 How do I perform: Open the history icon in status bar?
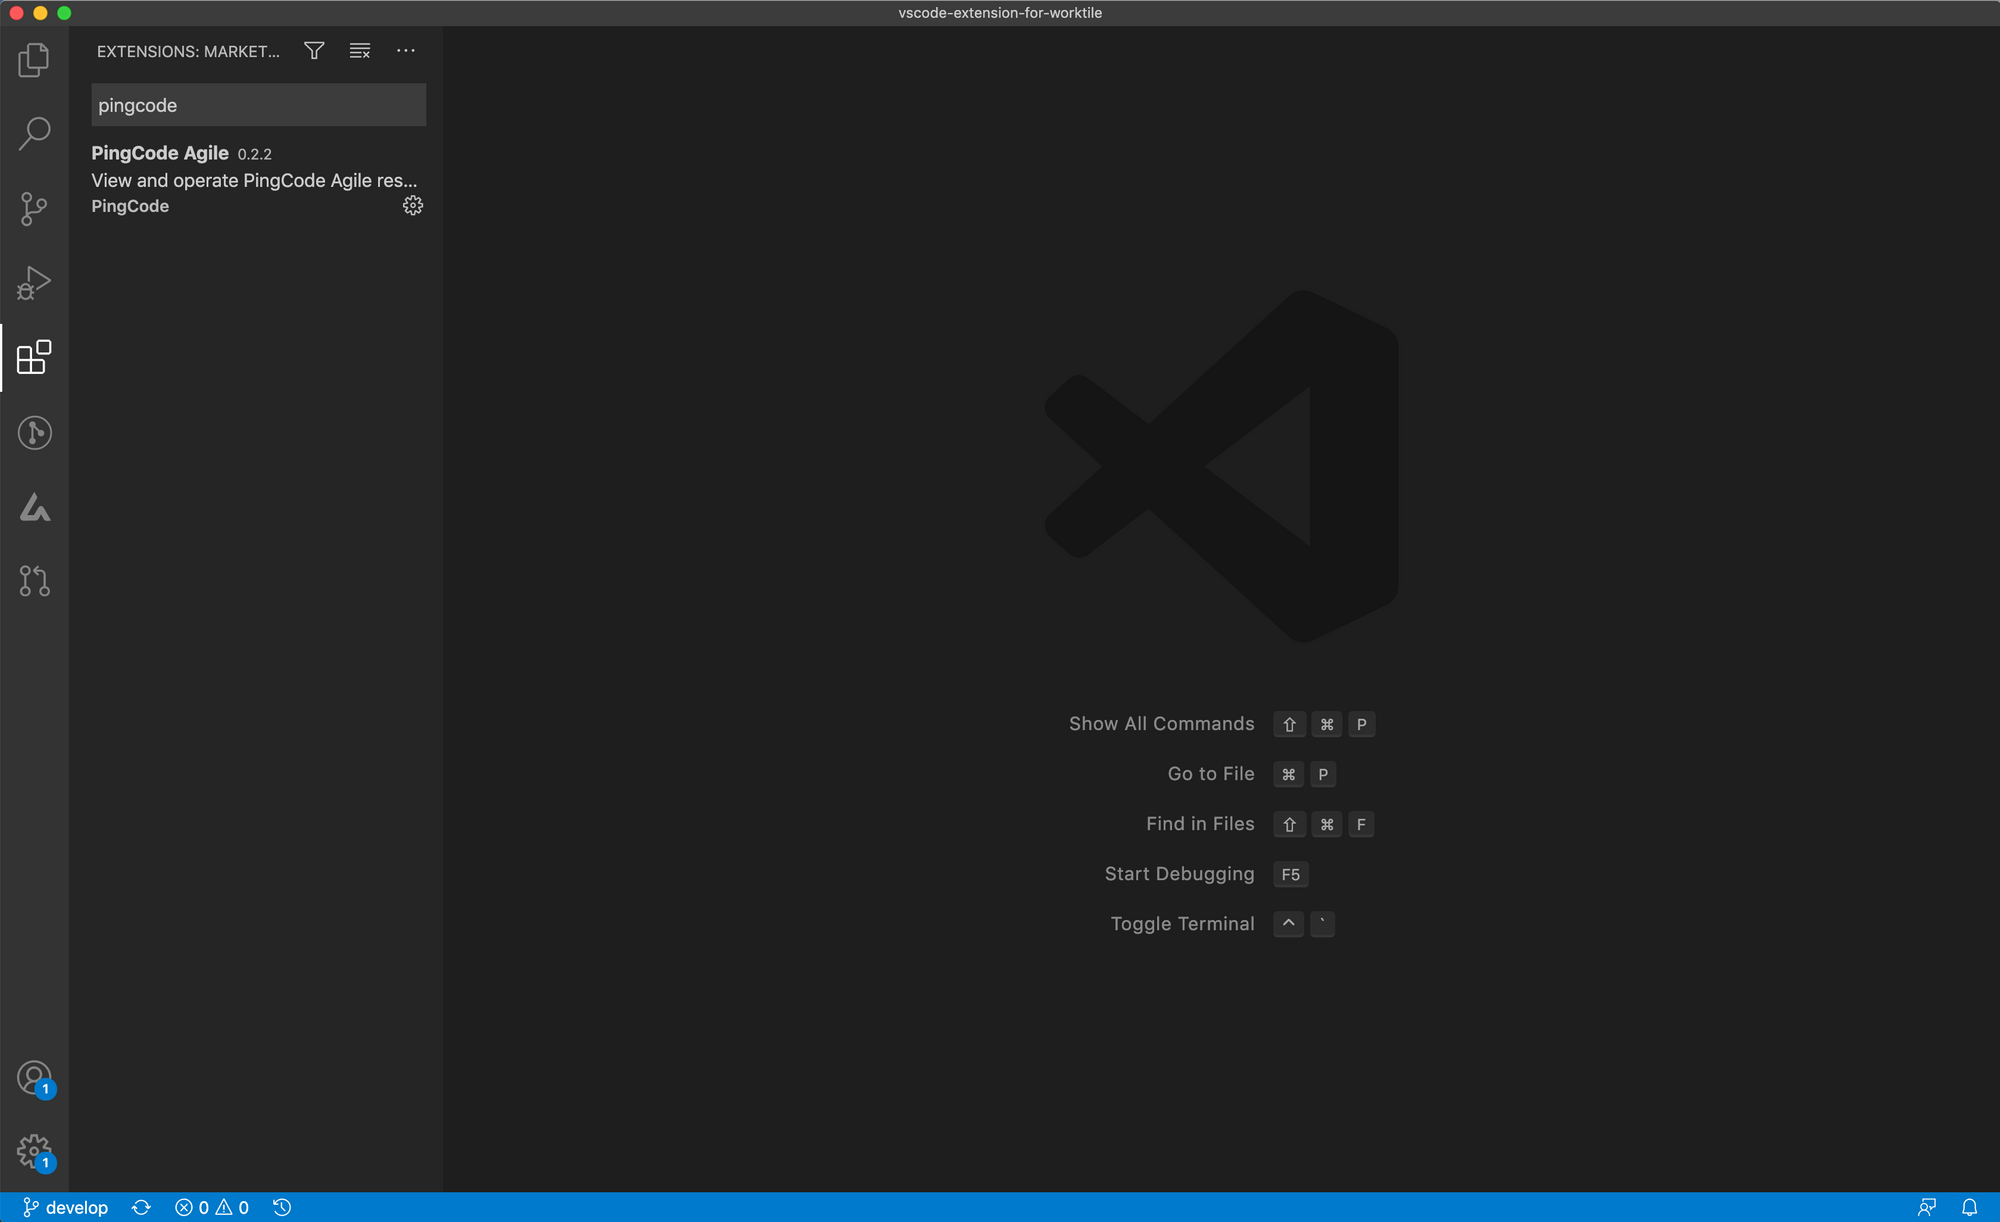coord(282,1207)
